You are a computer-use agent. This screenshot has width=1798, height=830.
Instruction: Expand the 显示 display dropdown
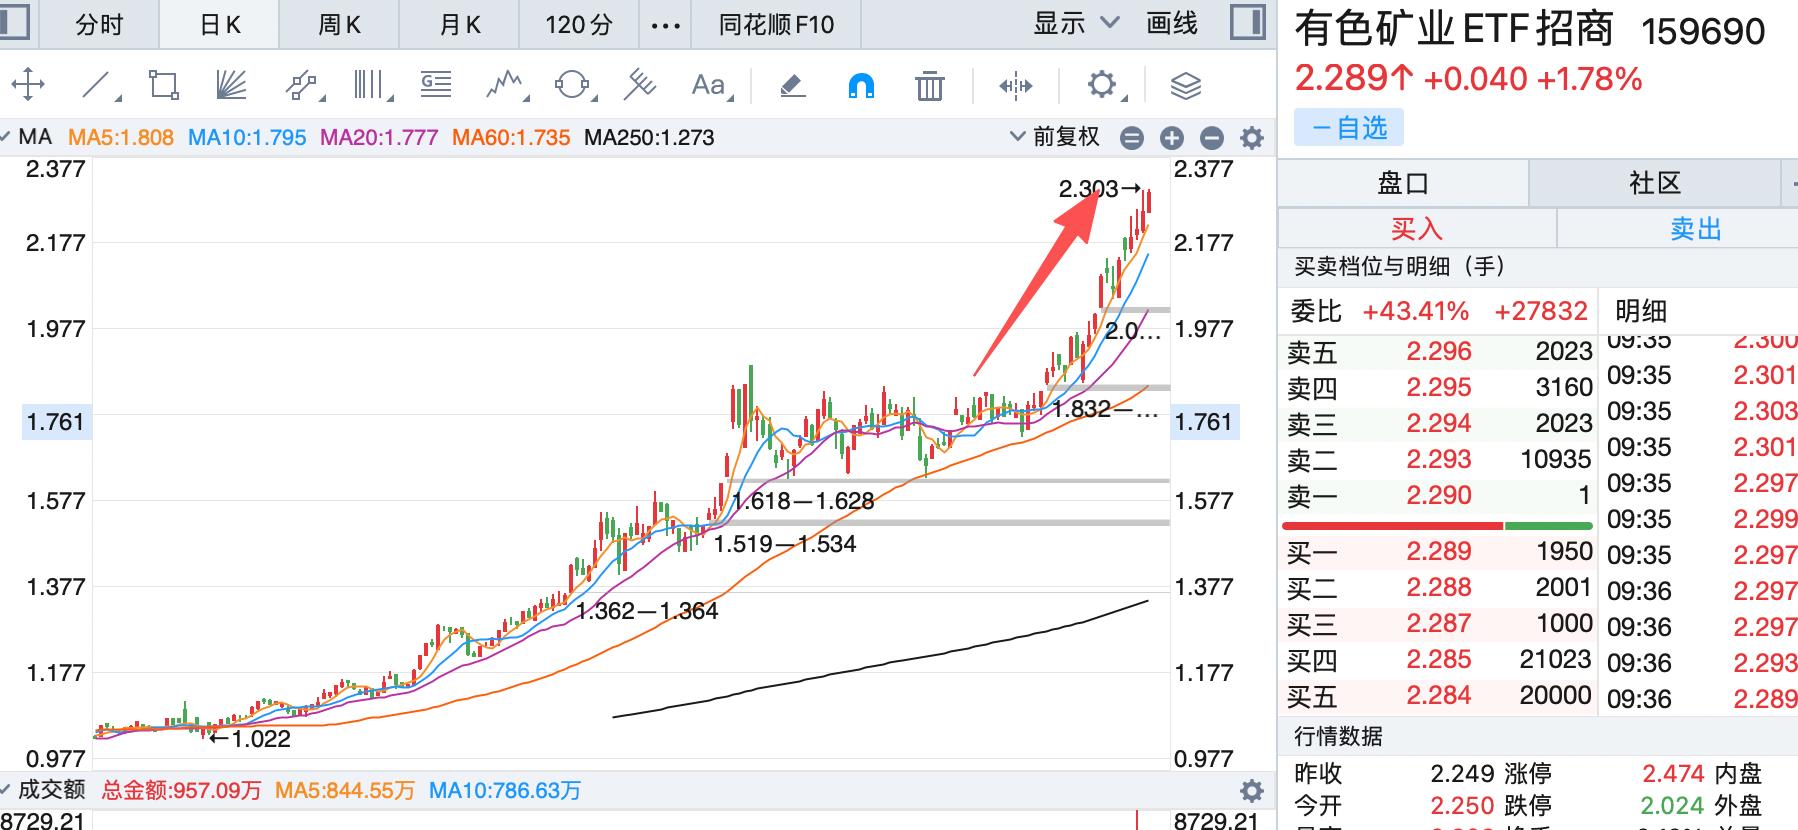point(1075,23)
